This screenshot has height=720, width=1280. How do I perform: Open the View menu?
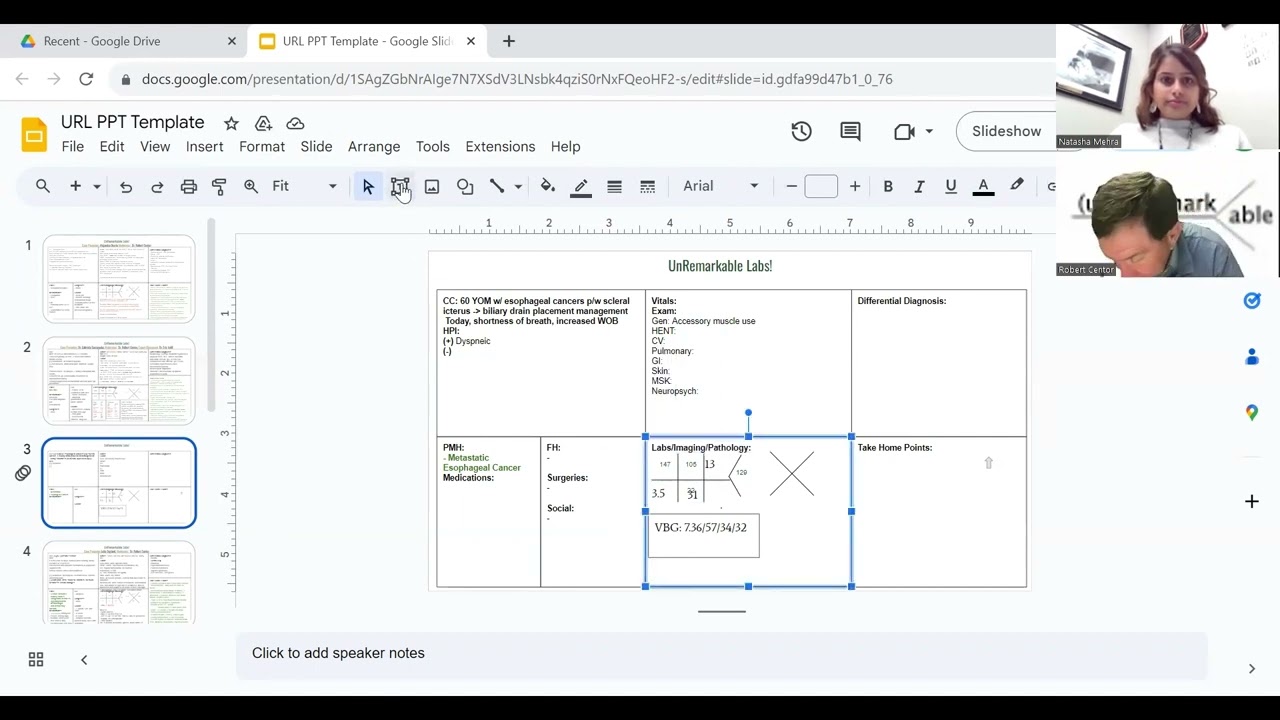[x=155, y=146]
